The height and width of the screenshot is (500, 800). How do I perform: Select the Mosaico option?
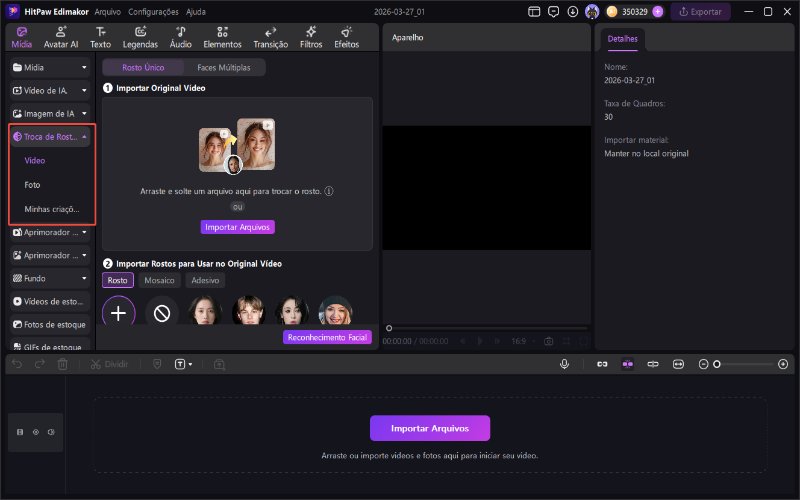[160, 281]
